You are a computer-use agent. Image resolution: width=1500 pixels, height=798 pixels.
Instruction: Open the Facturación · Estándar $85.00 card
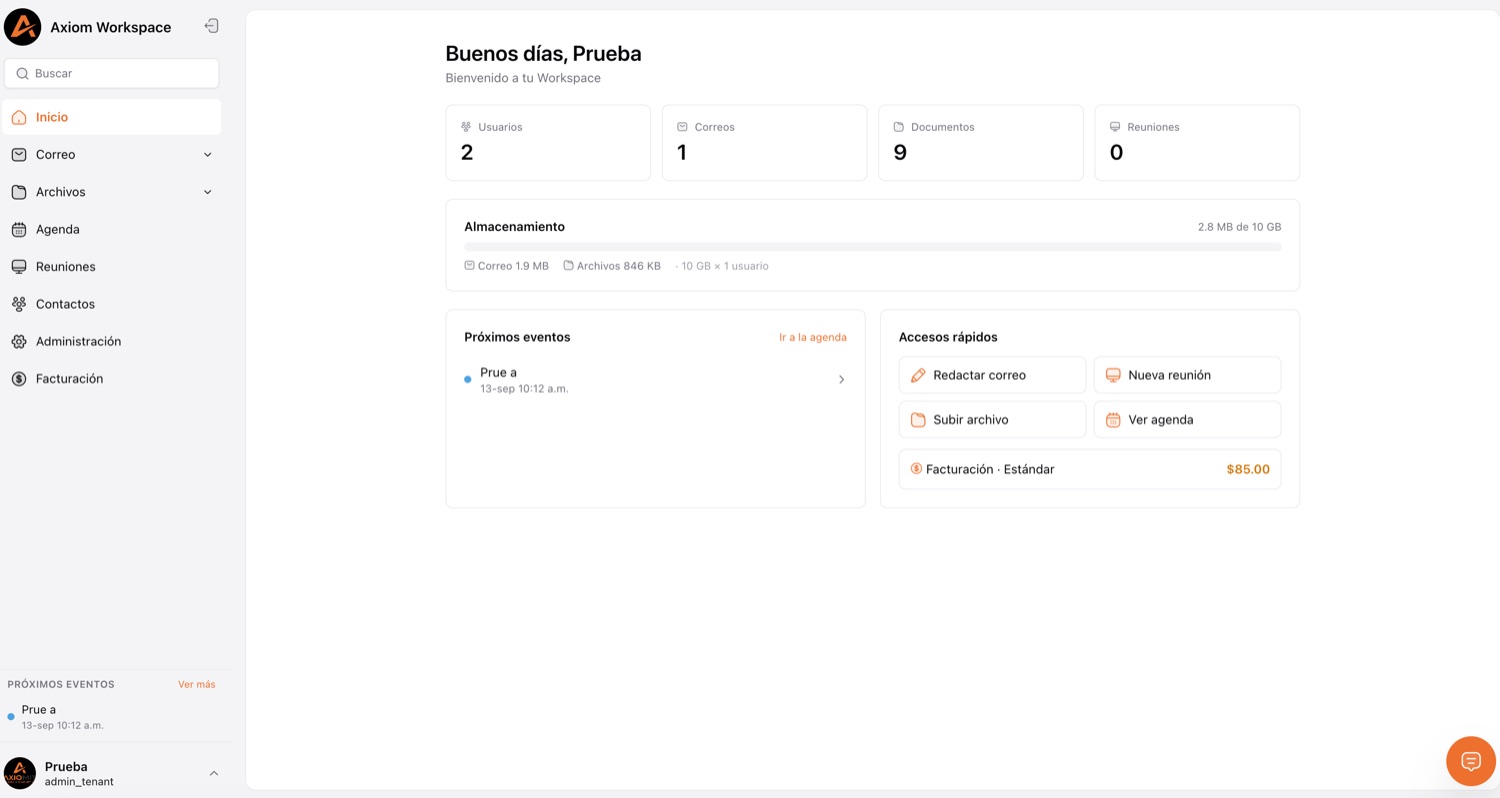1090,469
